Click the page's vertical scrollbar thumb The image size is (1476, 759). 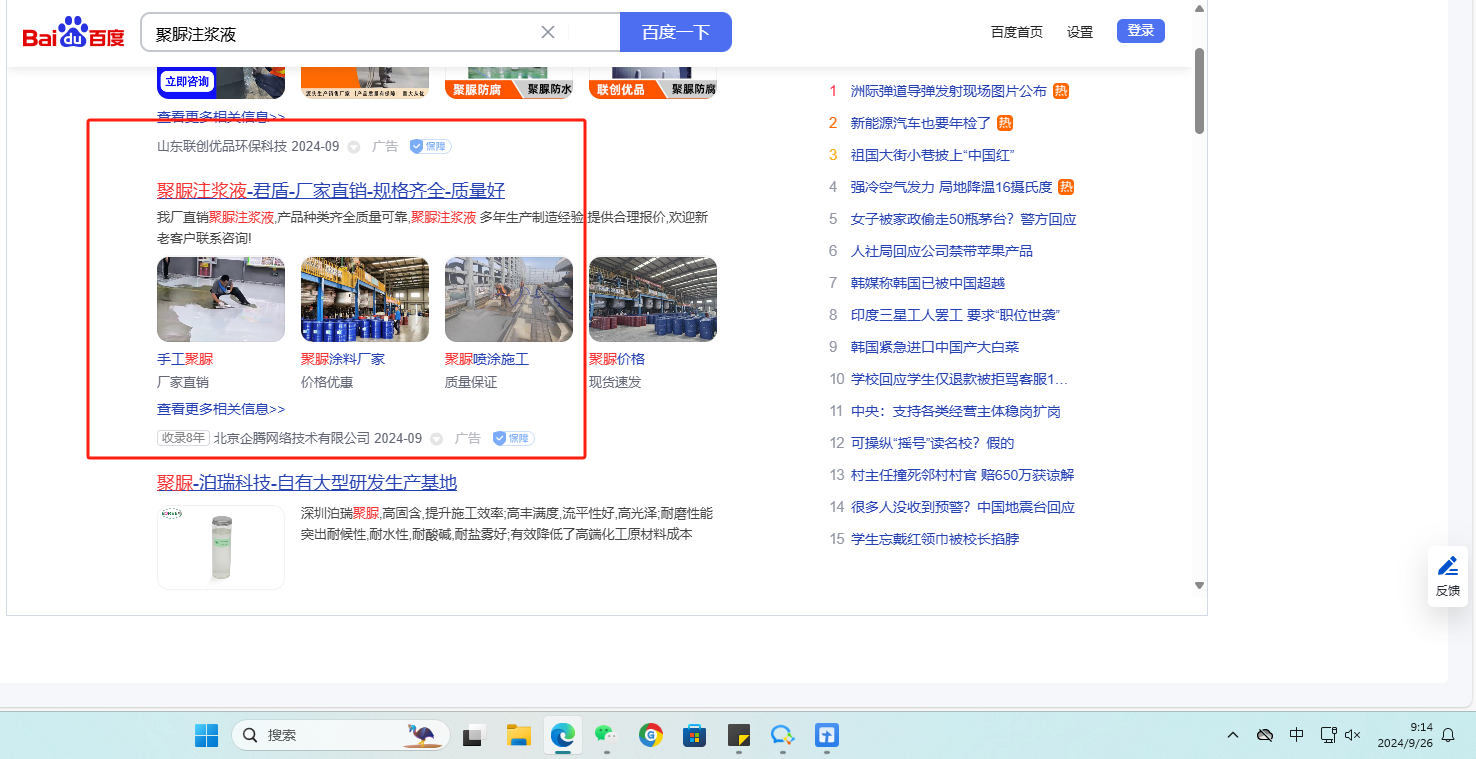point(1199,90)
